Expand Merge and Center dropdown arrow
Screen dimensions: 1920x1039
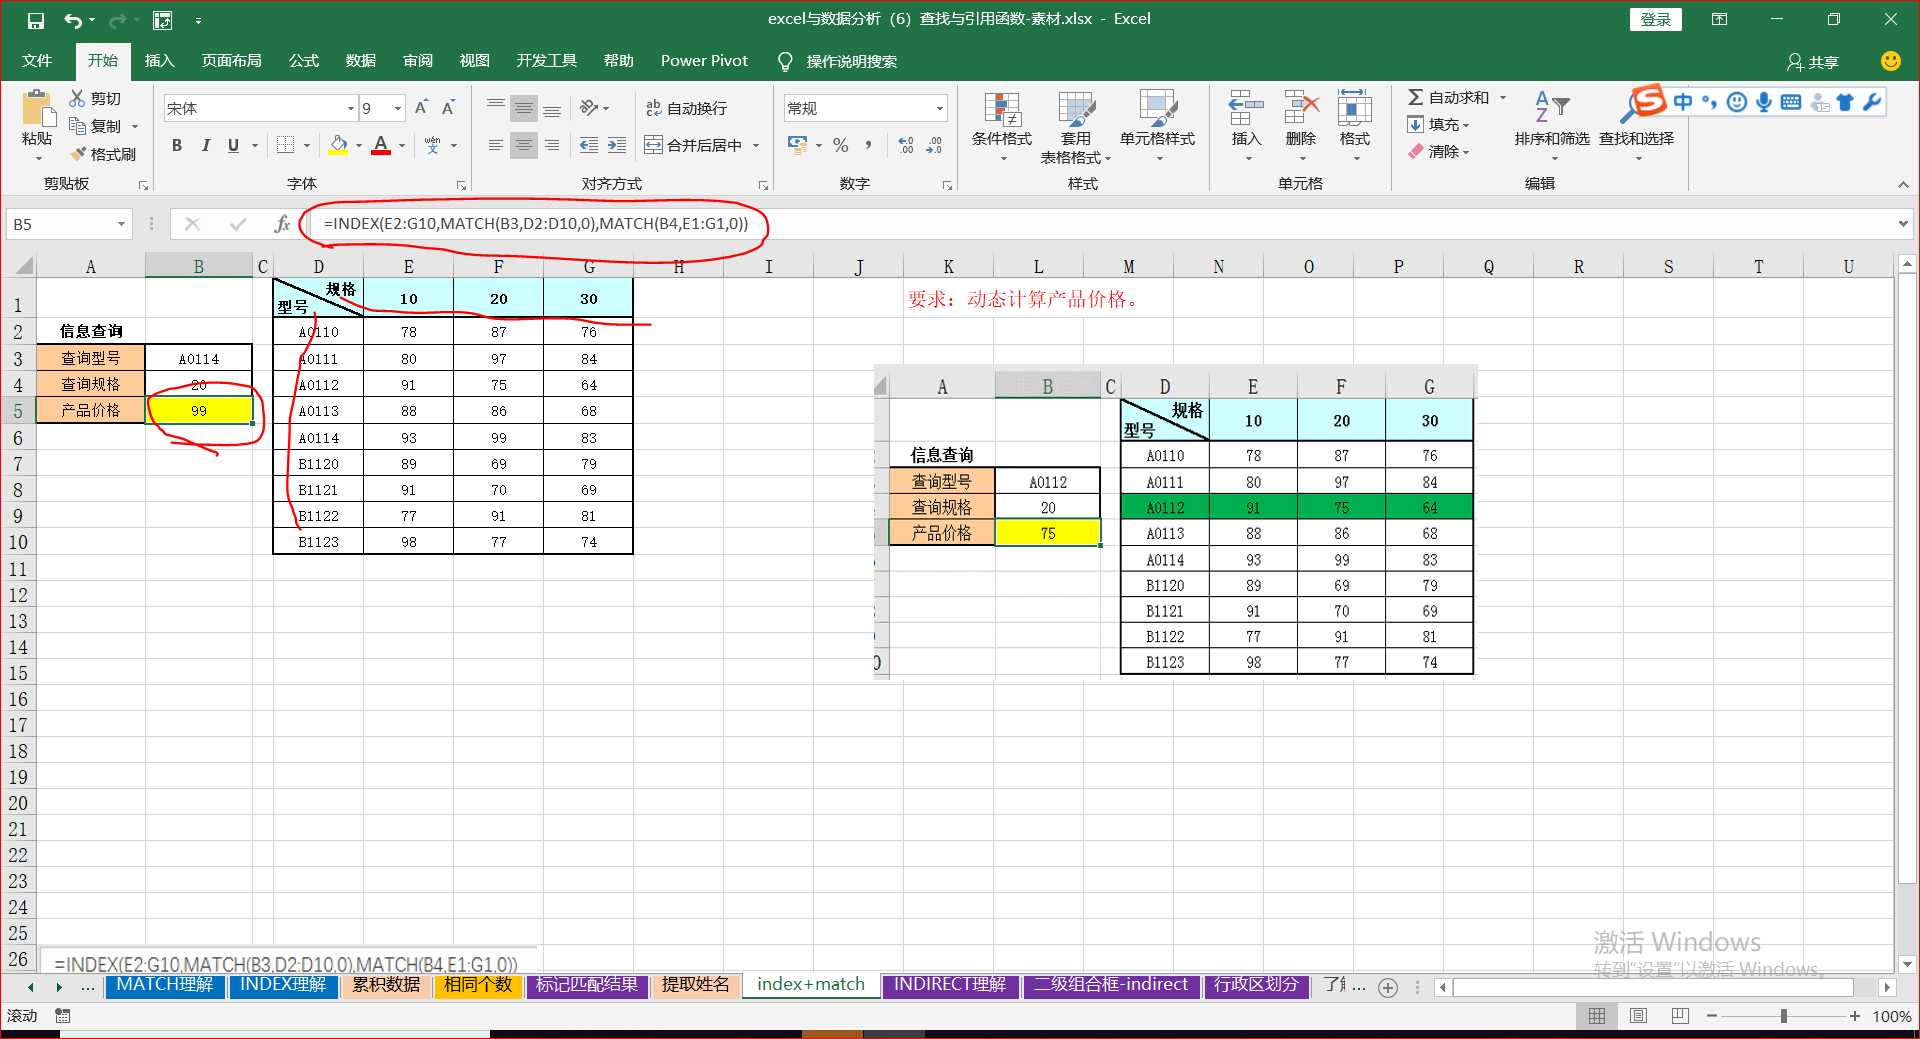[756, 145]
